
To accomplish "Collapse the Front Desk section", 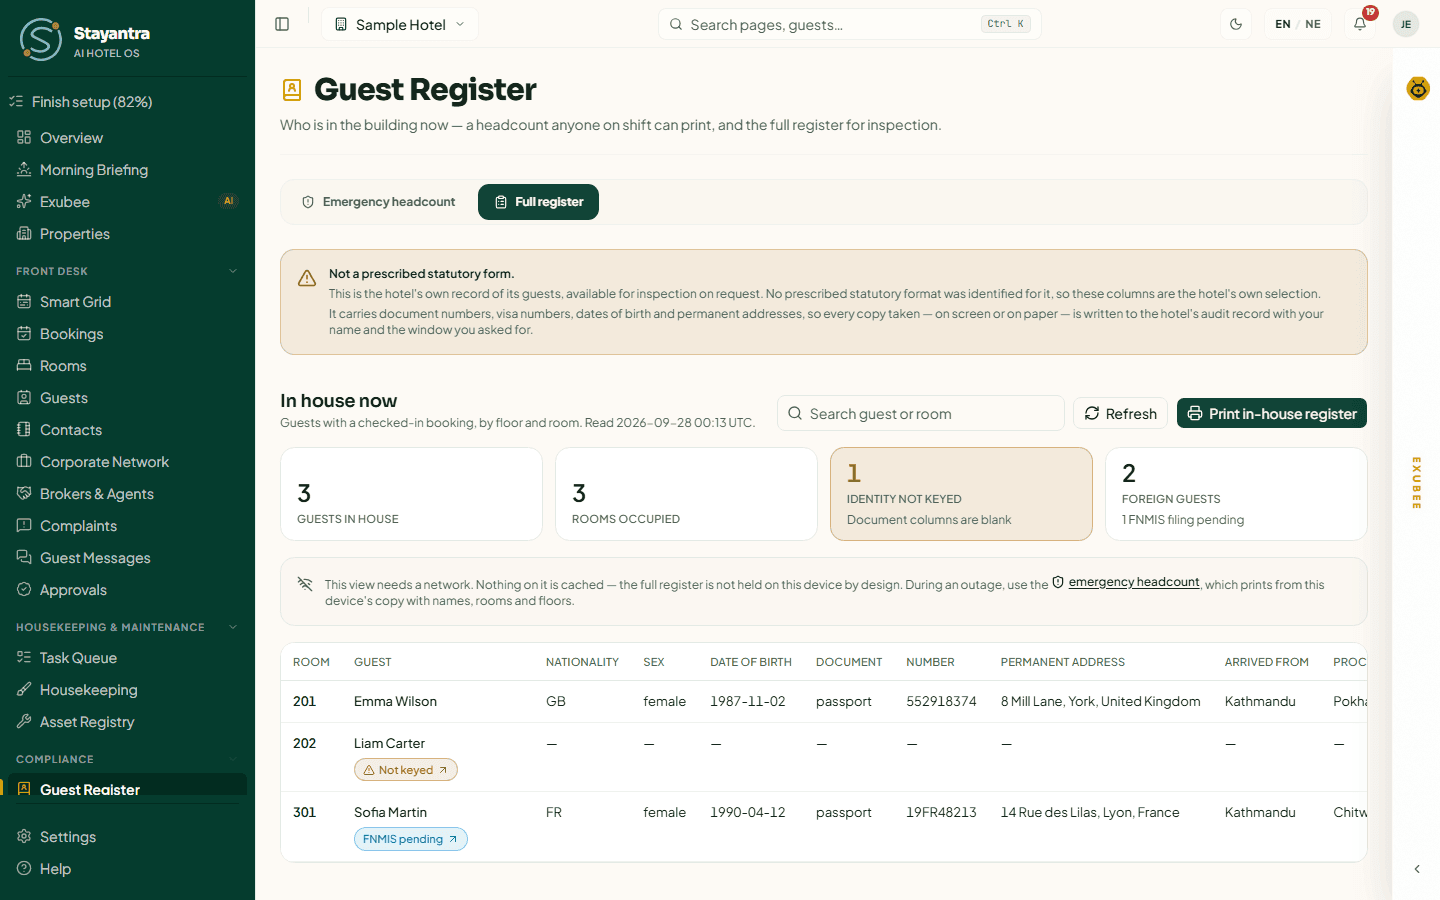I will [x=233, y=271].
